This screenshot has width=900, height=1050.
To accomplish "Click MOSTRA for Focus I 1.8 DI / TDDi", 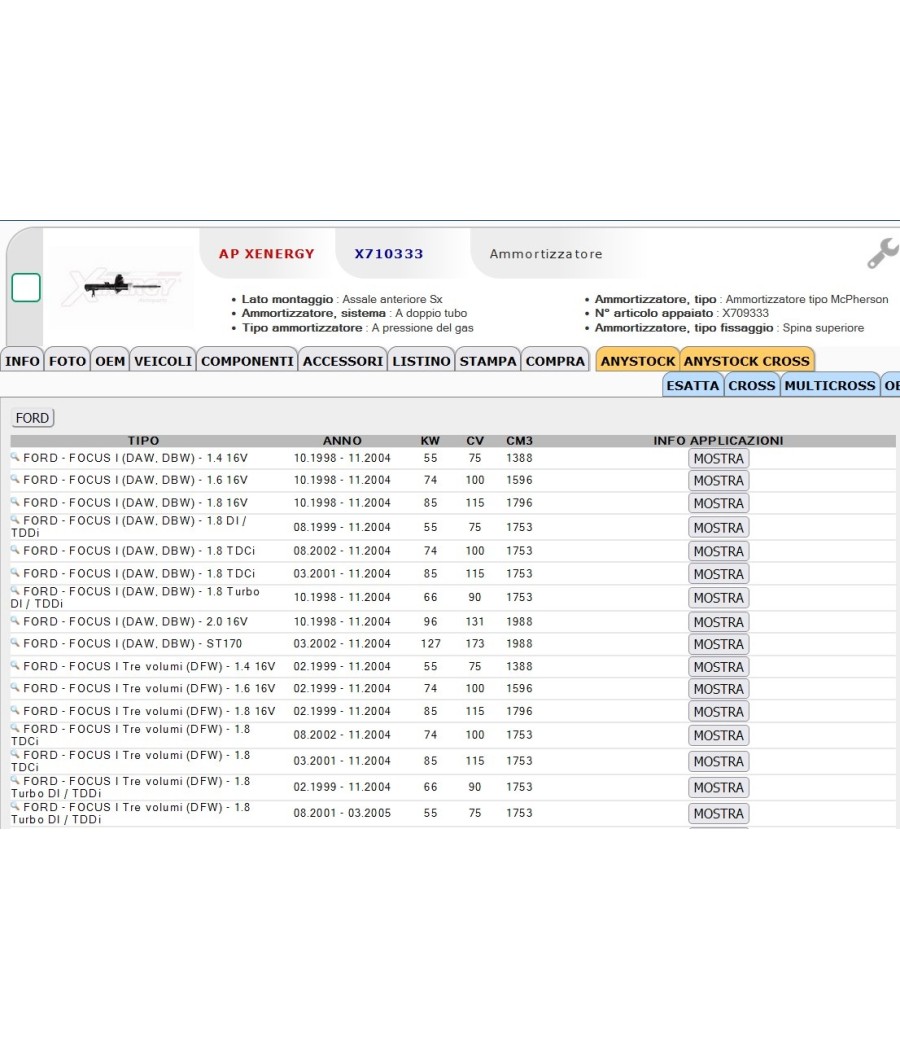I will click(719, 528).
